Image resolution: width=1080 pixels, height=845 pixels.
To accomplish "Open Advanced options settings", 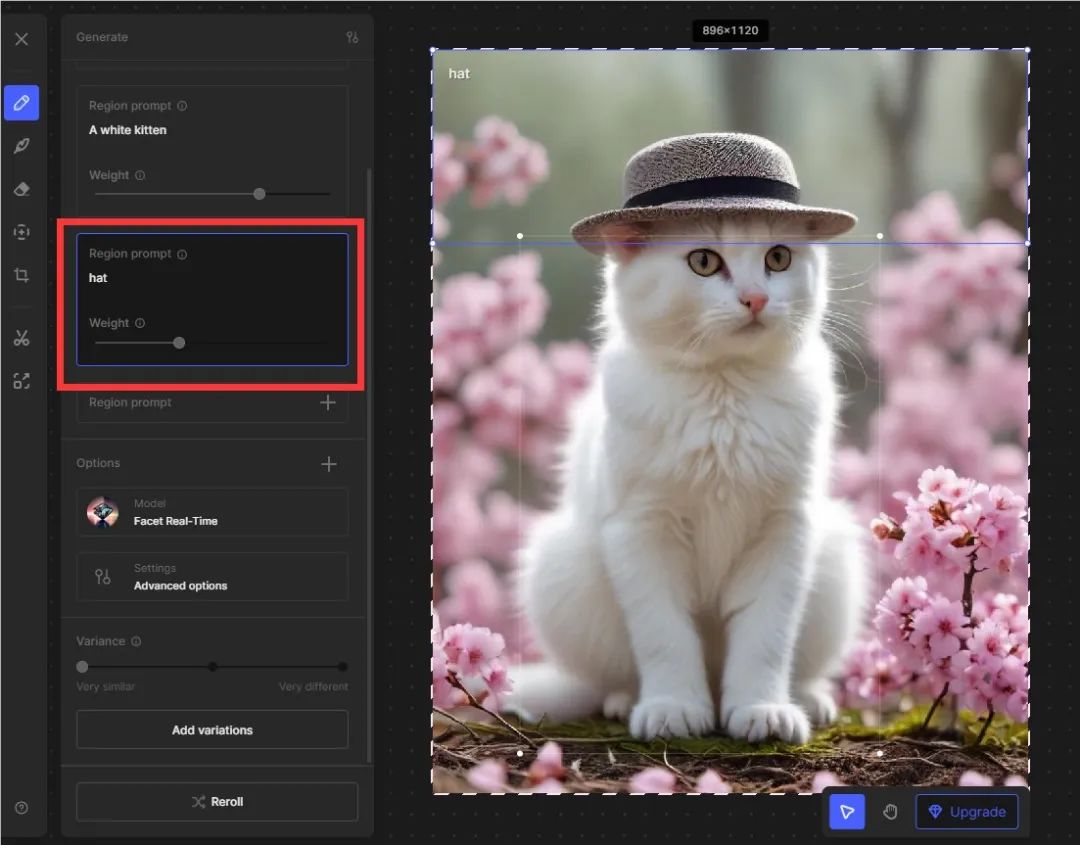I will [x=212, y=577].
